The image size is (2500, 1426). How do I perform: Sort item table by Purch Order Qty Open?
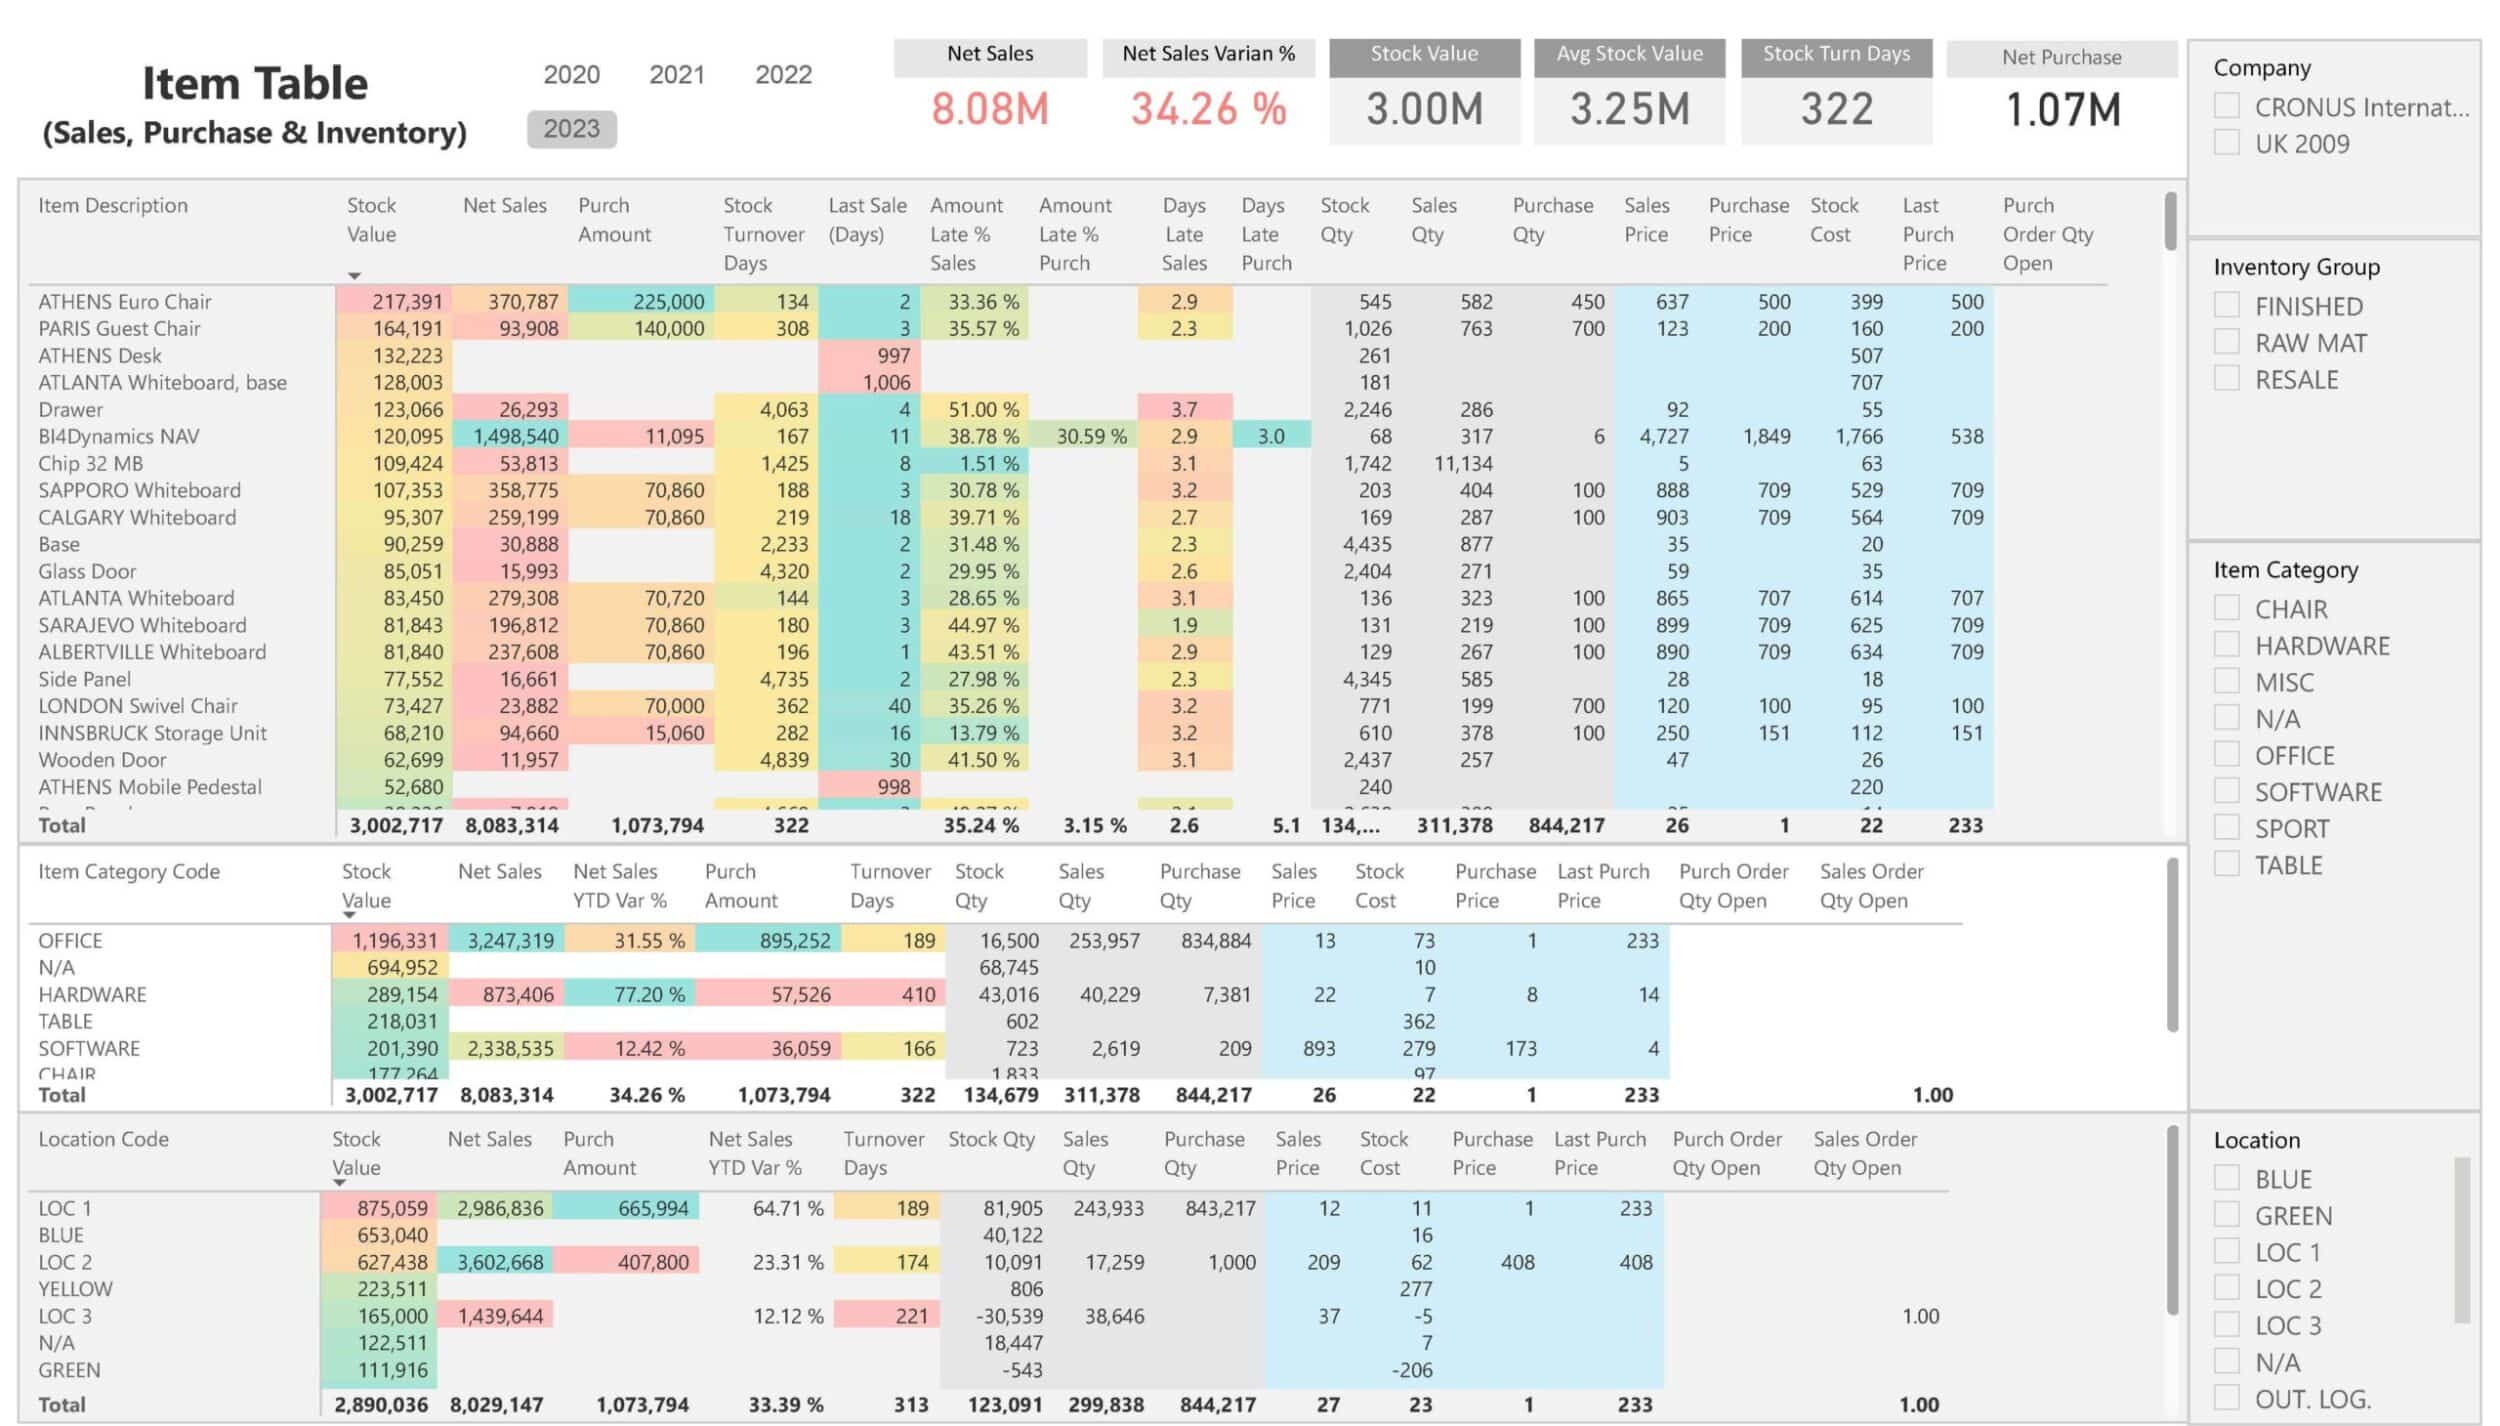coord(2047,234)
